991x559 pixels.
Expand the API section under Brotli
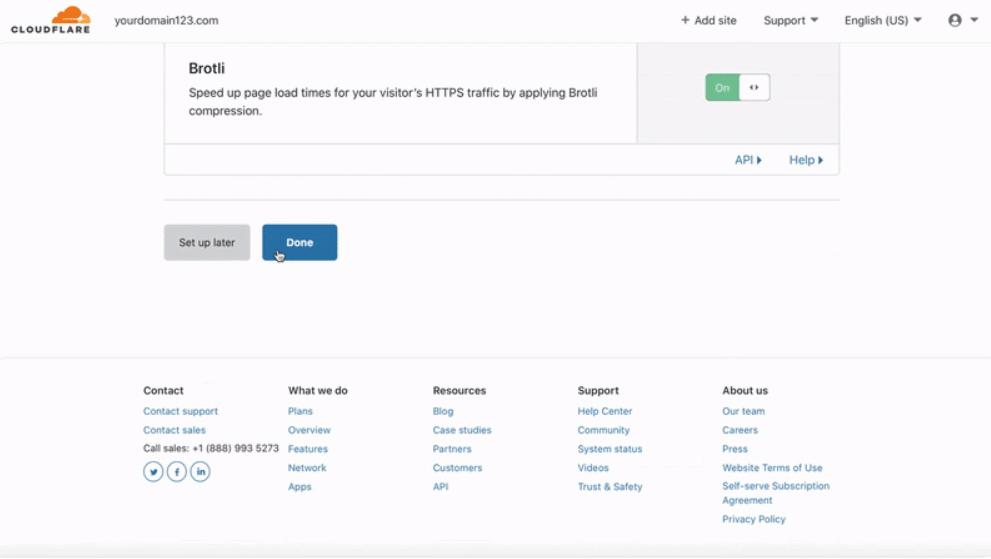[x=747, y=160]
